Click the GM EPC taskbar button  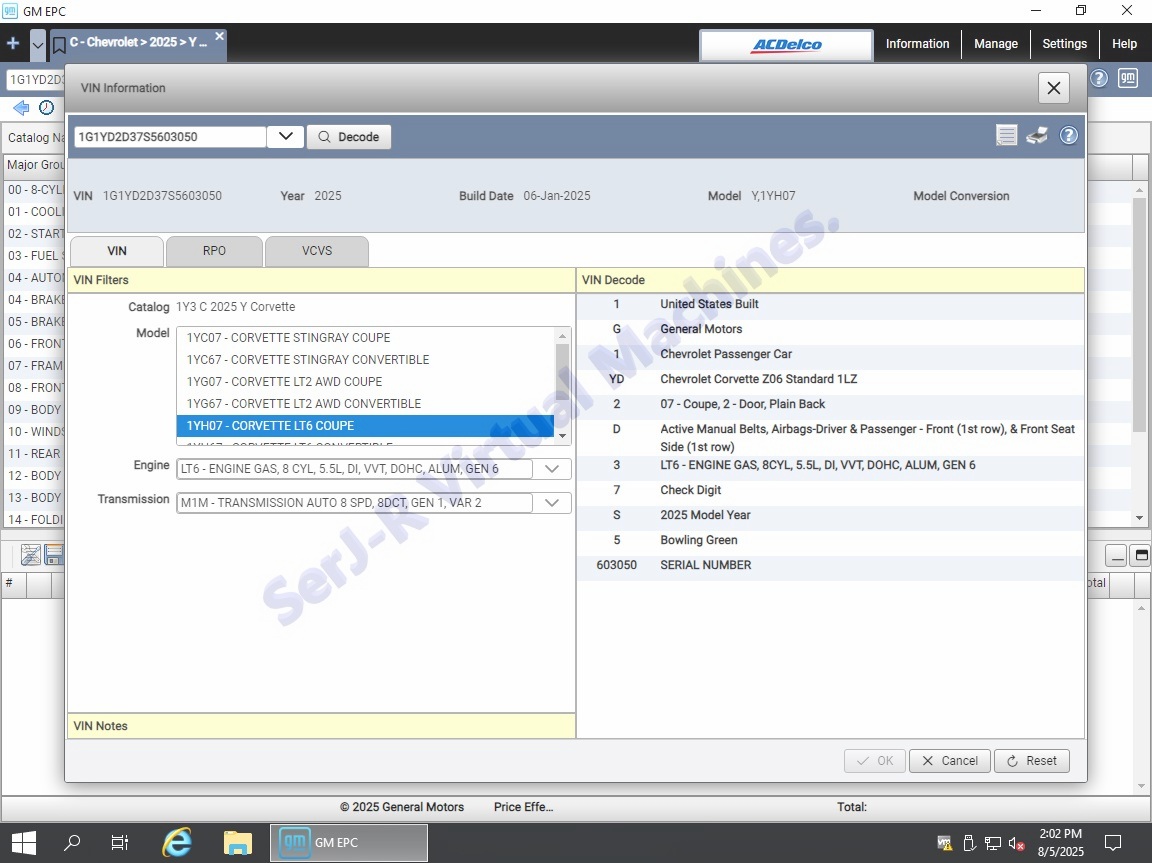pos(349,843)
